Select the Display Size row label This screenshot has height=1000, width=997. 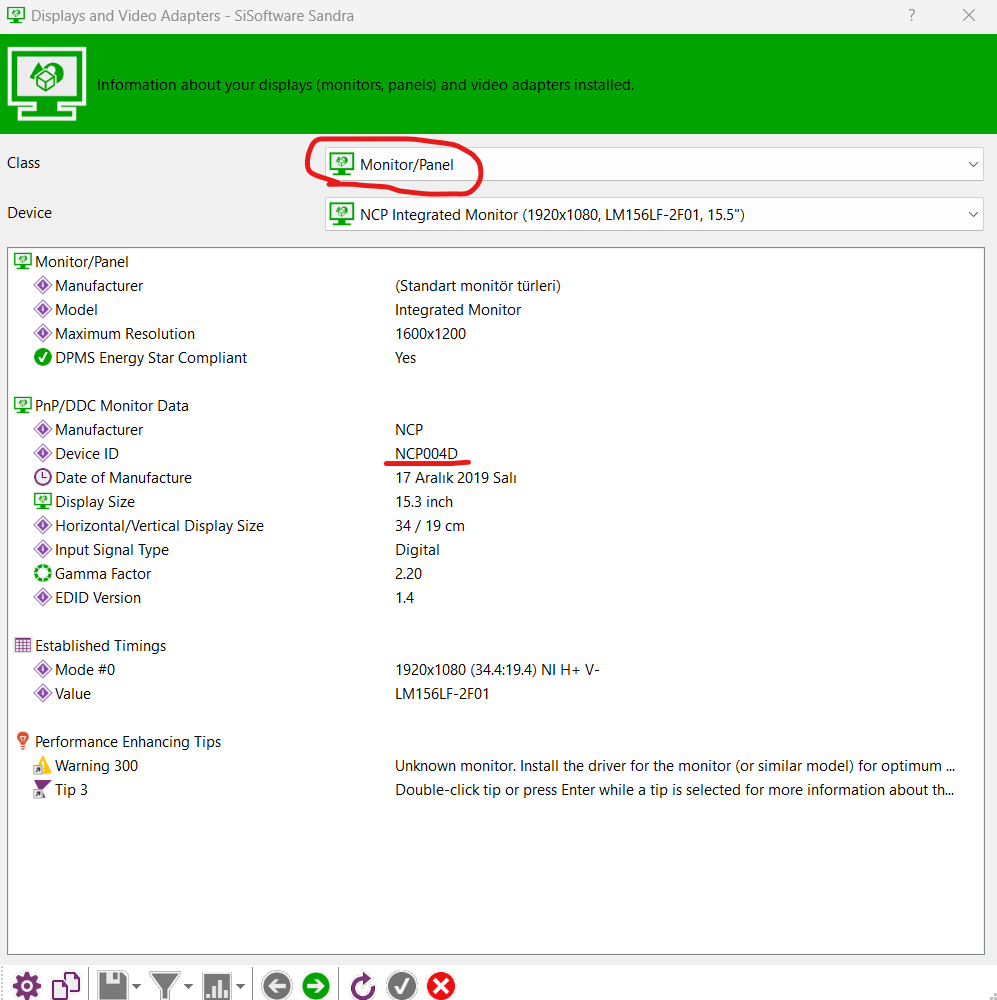[x=94, y=502]
